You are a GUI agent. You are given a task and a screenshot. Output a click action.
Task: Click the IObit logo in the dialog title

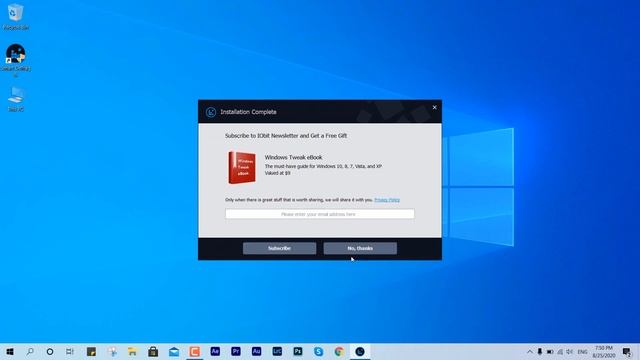pos(211,112)
